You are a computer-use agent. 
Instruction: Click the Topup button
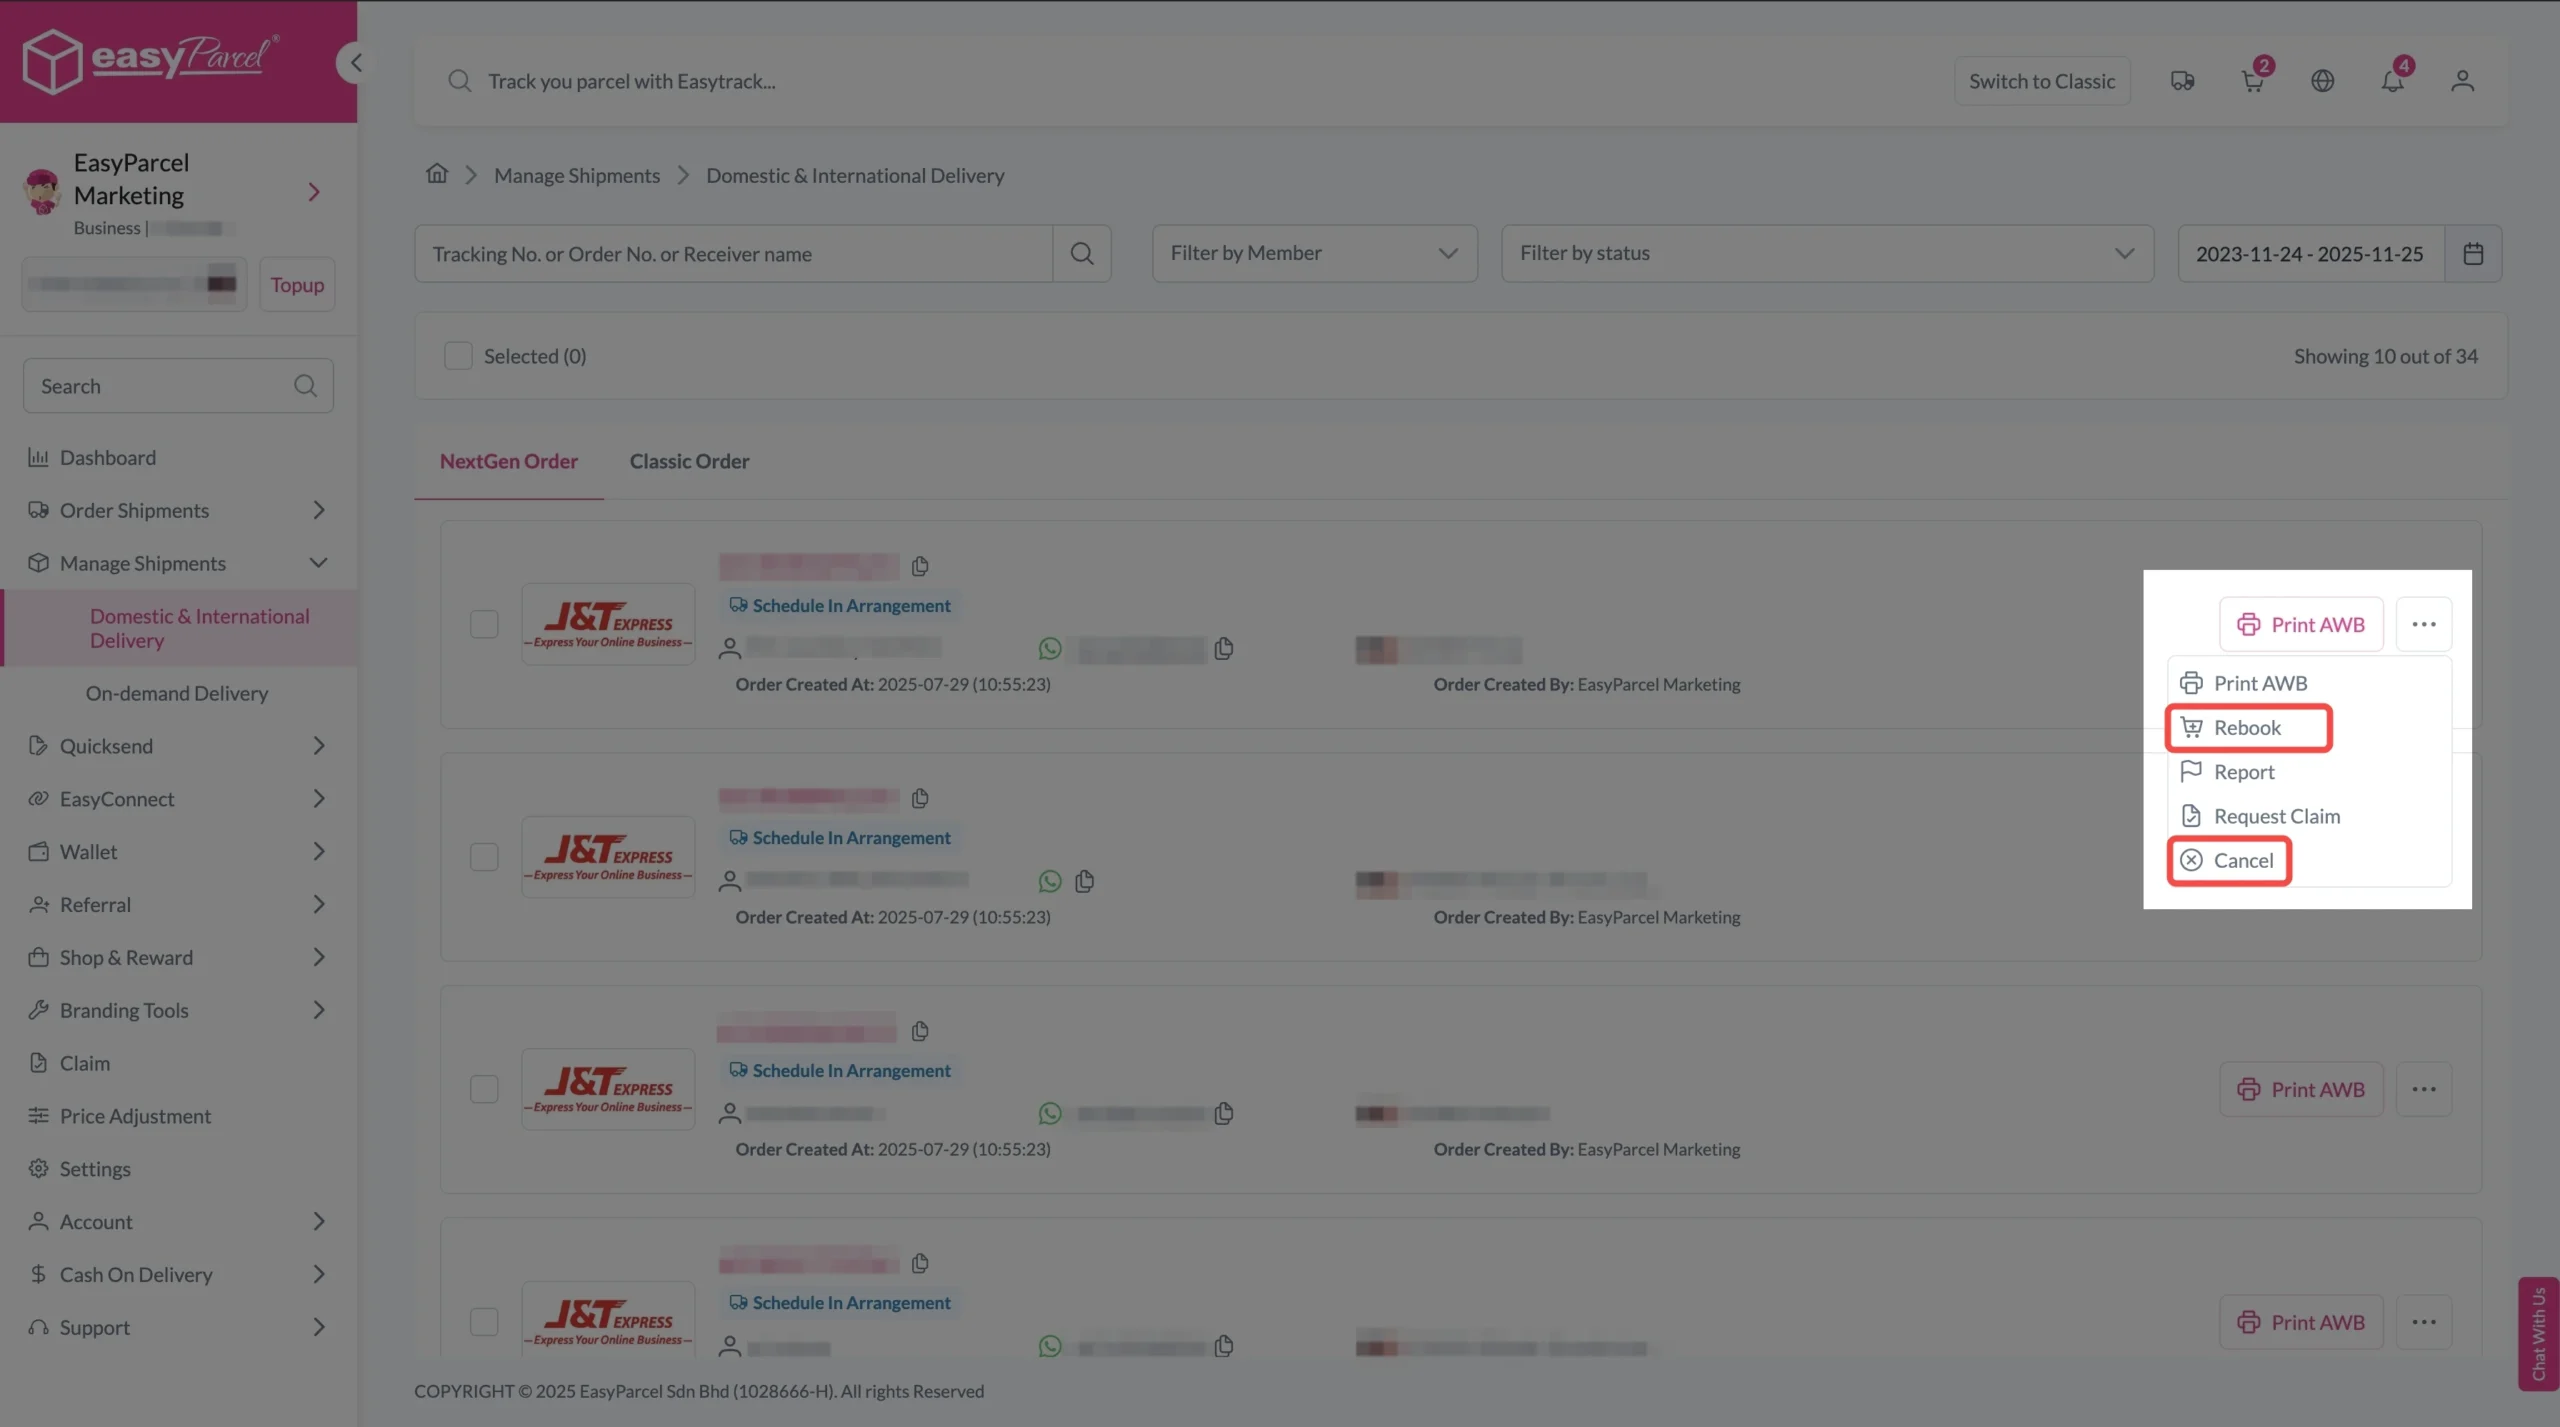pyautogui.click(x=297, y=285)
